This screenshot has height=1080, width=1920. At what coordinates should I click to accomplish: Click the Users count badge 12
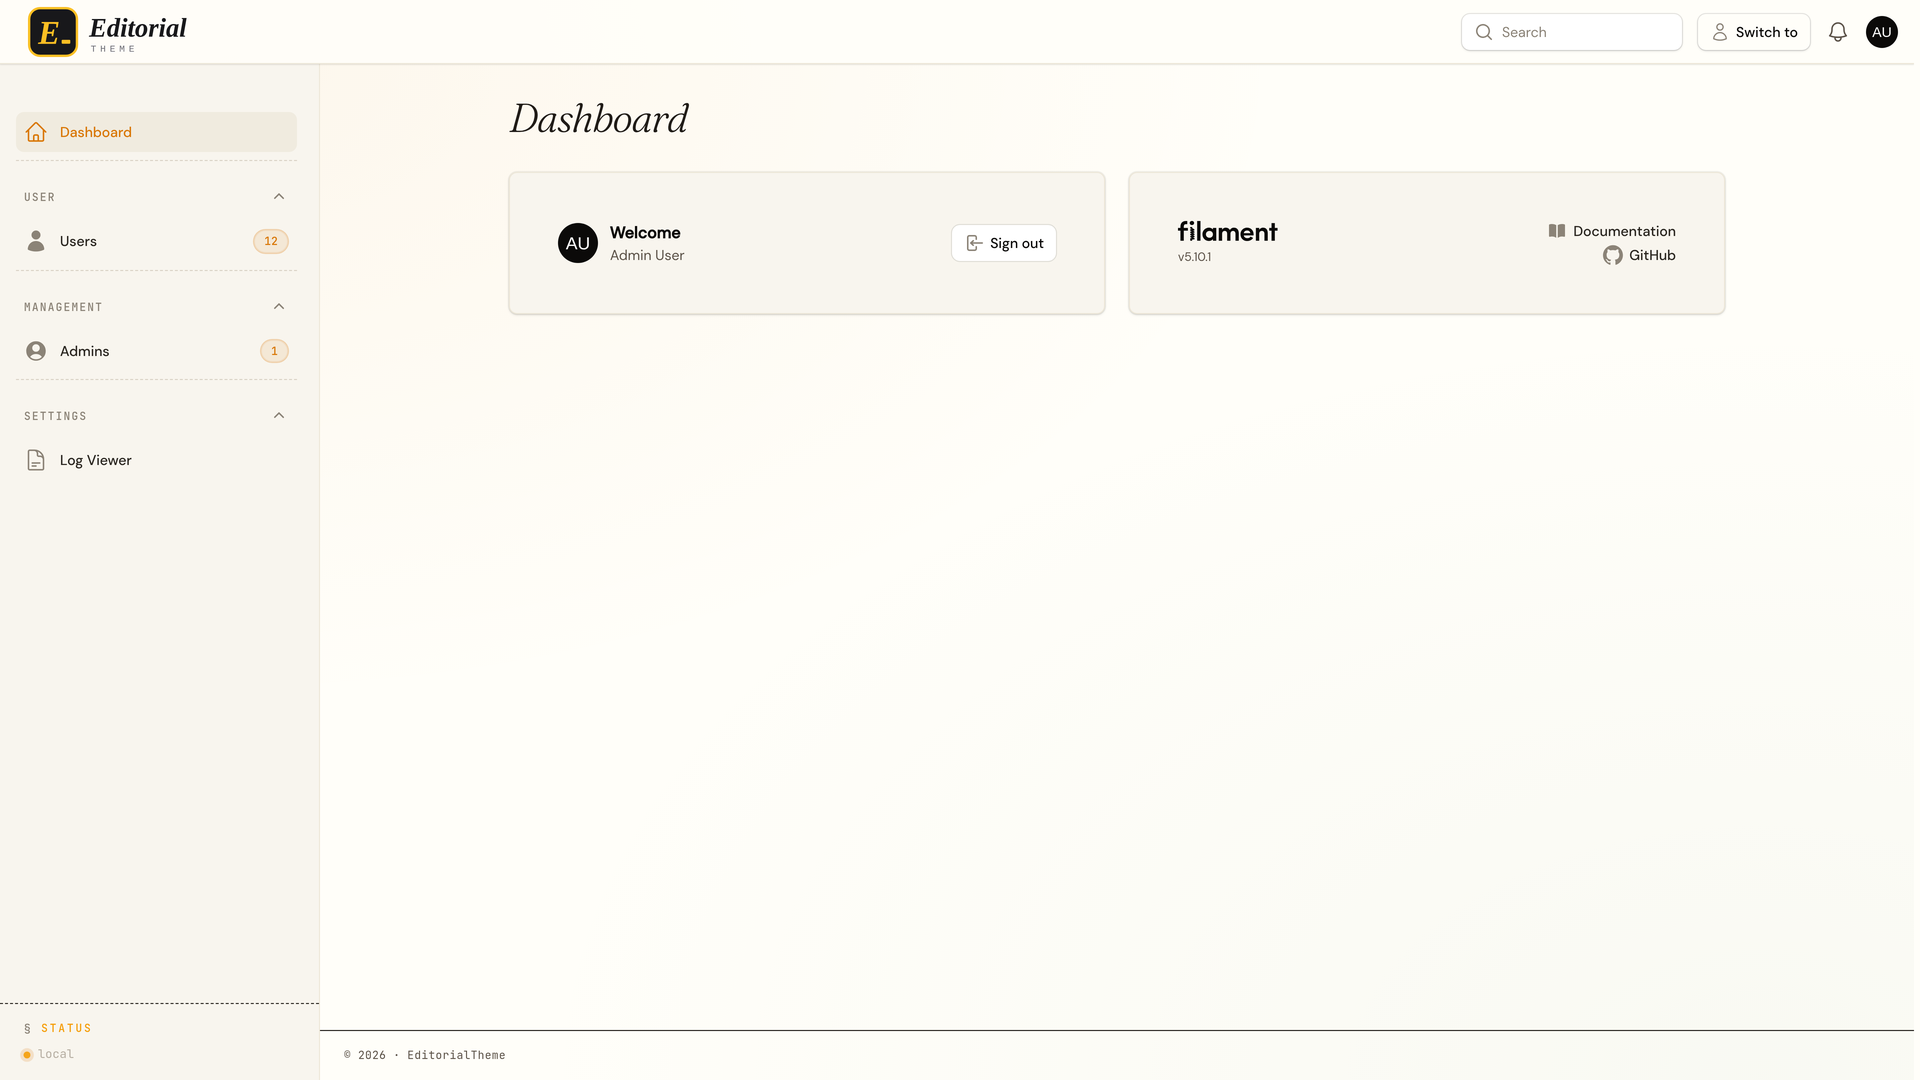pyautogui.click(x=271, y=241)
